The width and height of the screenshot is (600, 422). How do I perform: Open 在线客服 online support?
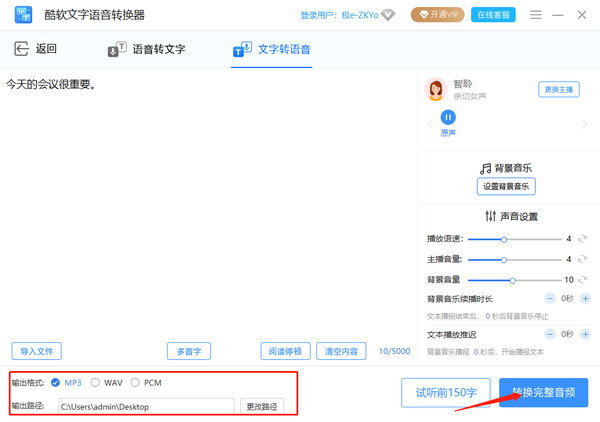(x=493, y=15)
